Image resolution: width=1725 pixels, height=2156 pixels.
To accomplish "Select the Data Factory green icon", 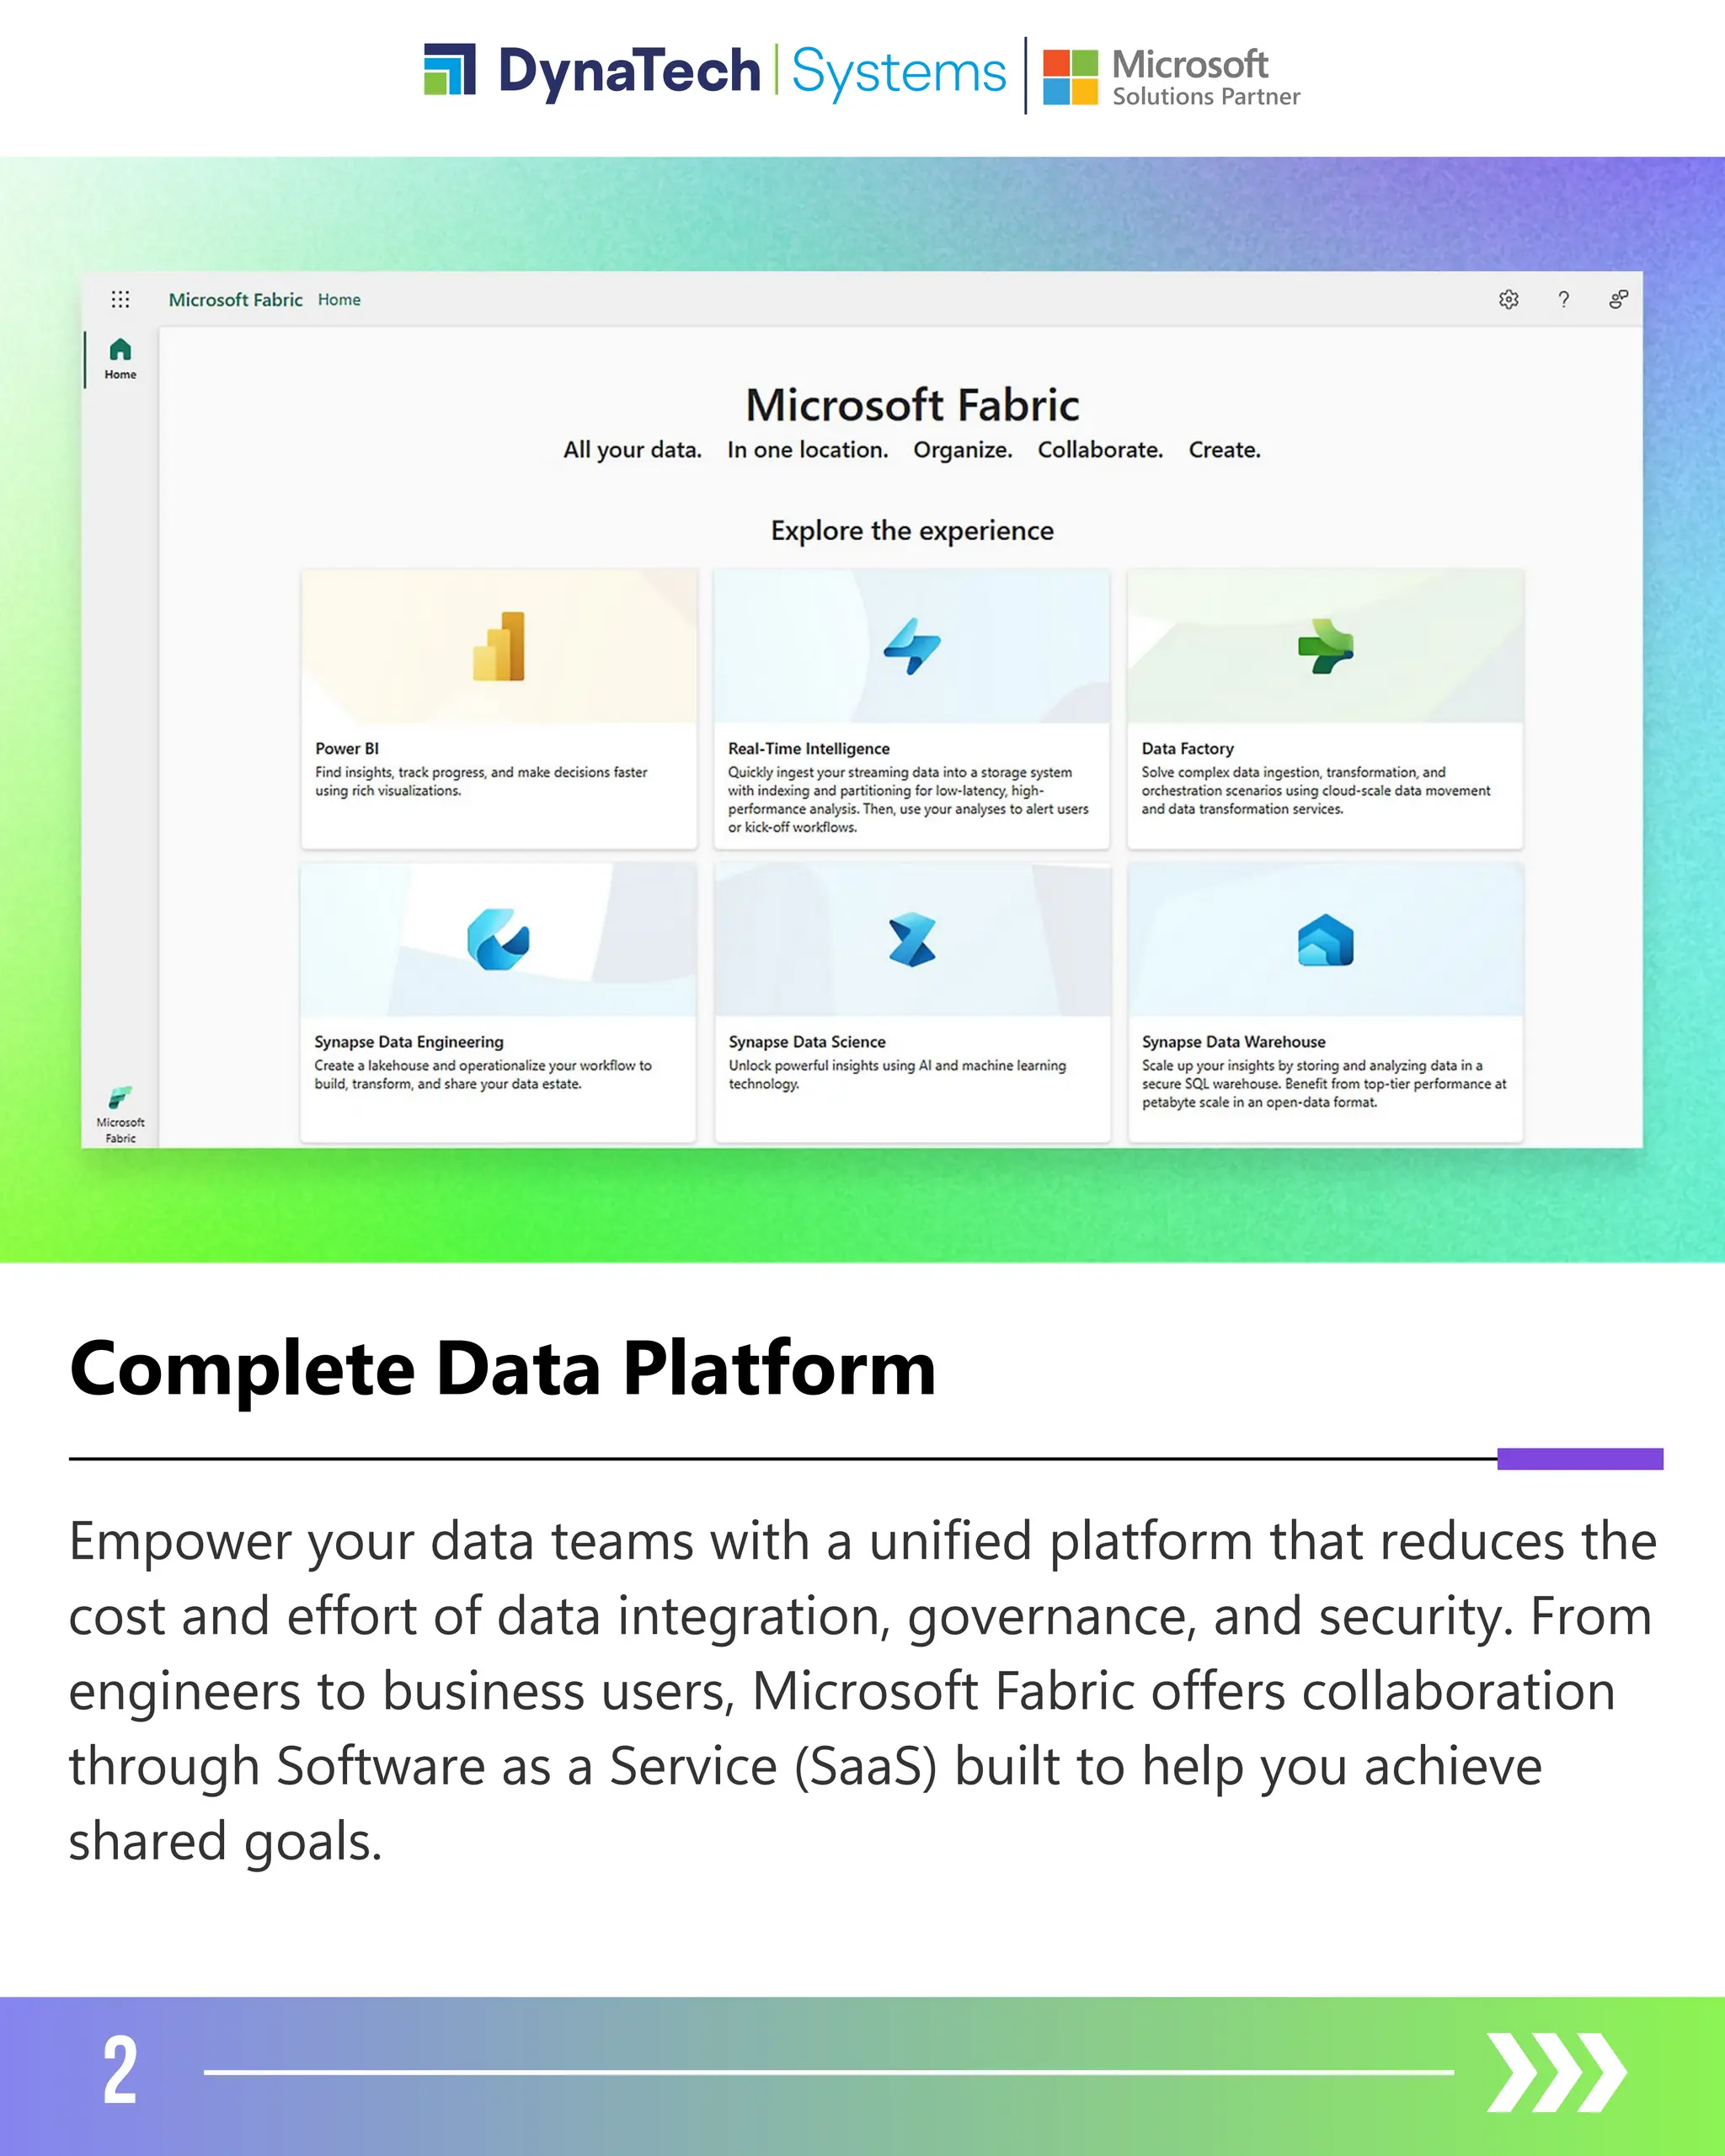I will coord(1325,646).
